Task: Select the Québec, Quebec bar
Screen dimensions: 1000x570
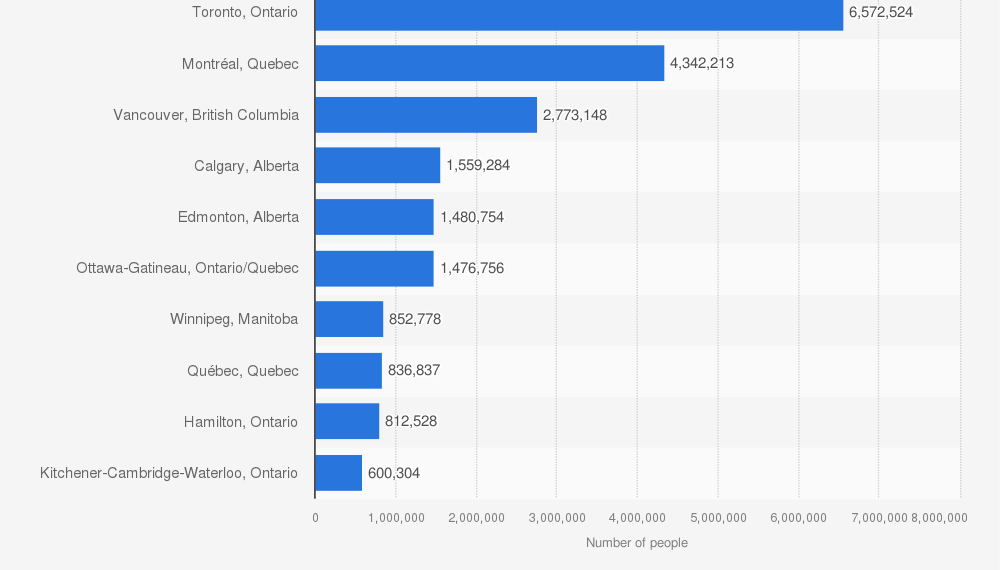Action: pos(348,370)
